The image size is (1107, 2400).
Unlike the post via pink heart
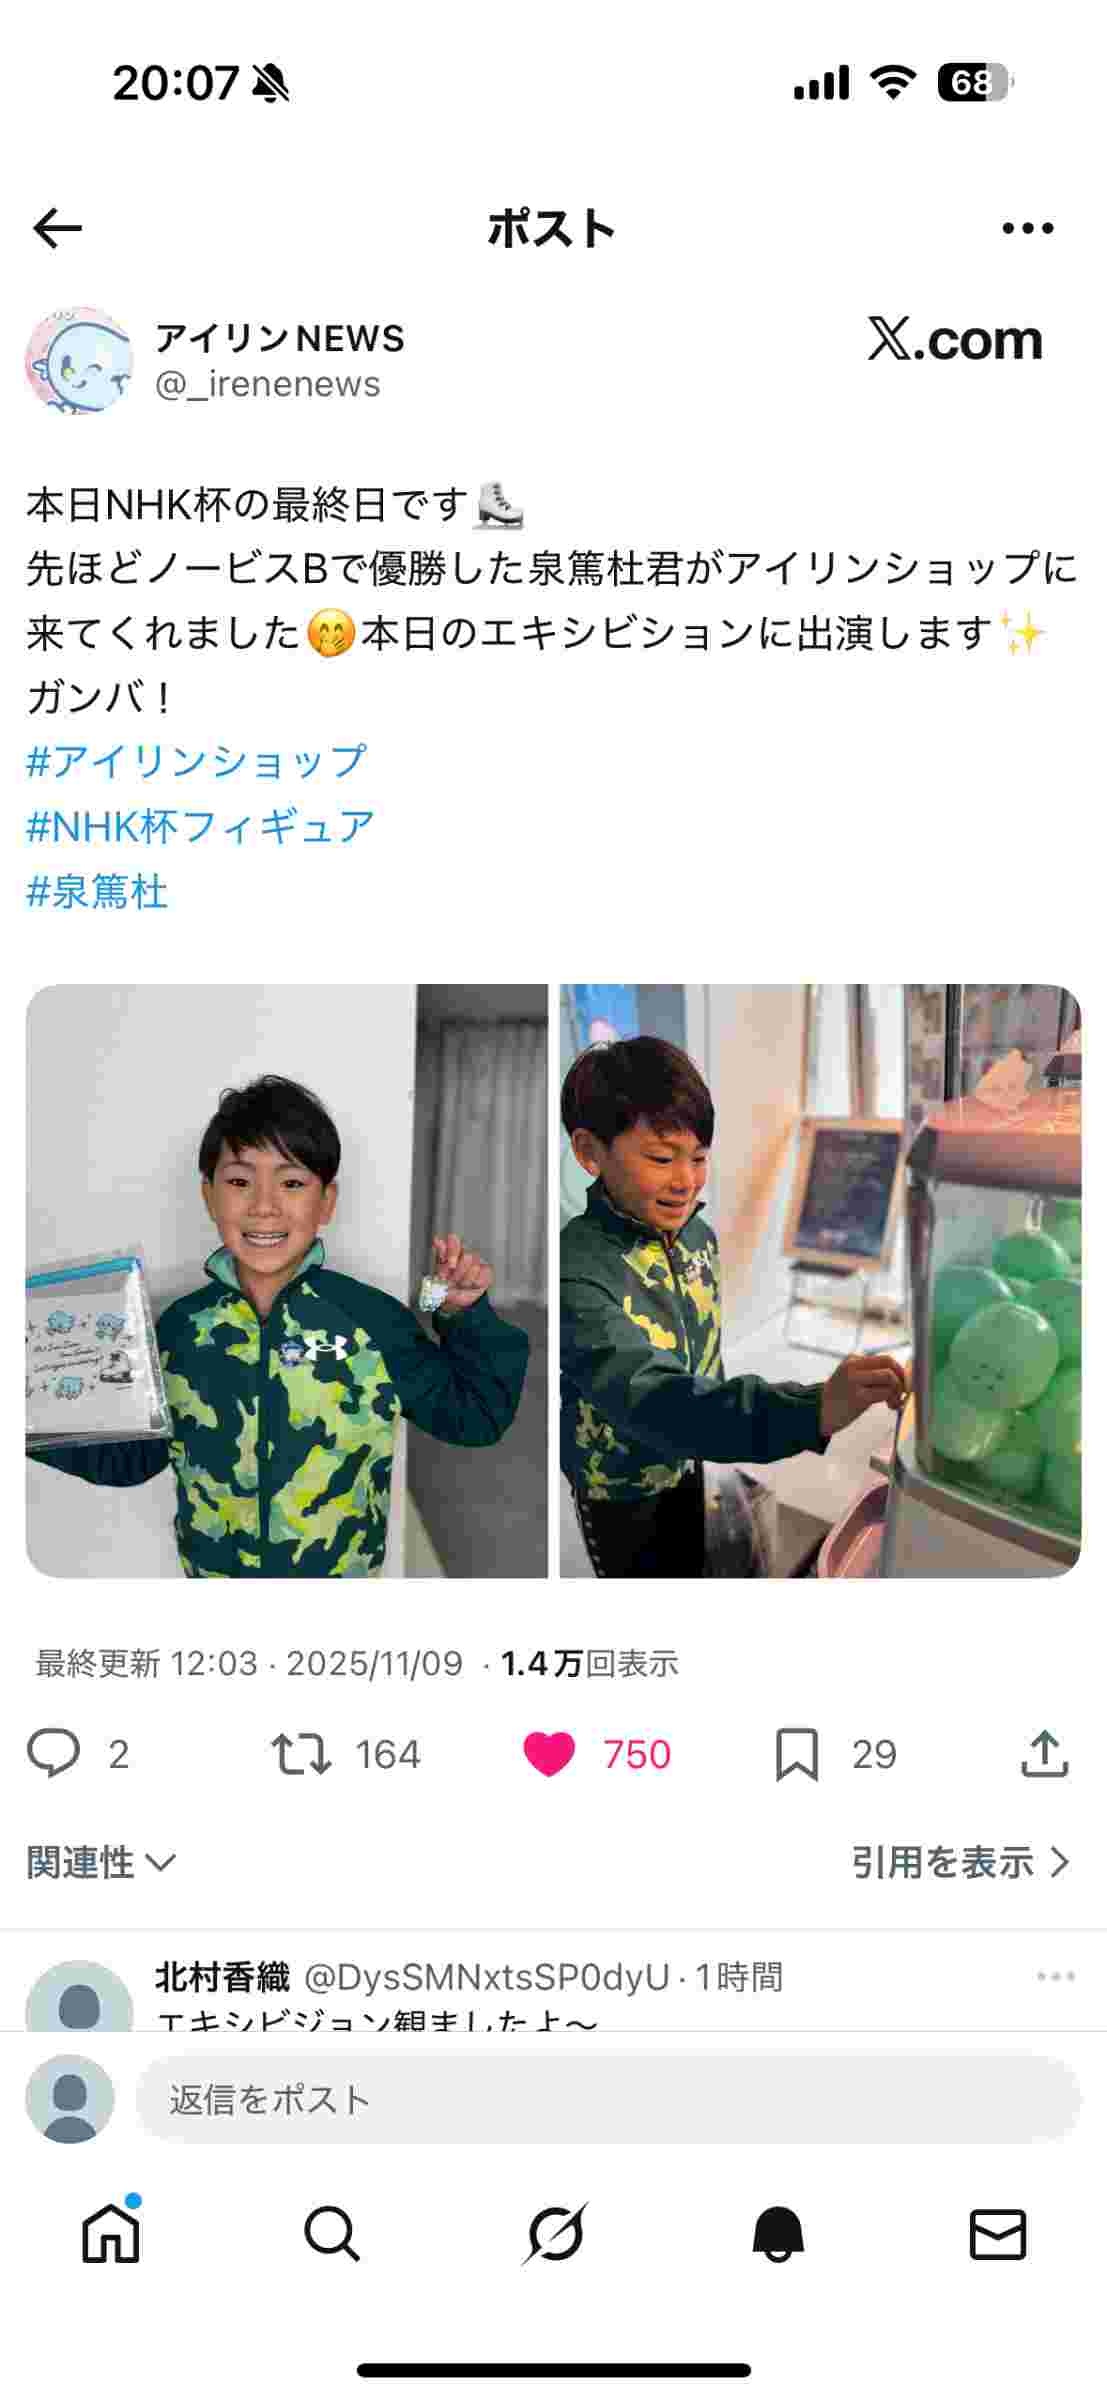click(x=549, y=1754)
